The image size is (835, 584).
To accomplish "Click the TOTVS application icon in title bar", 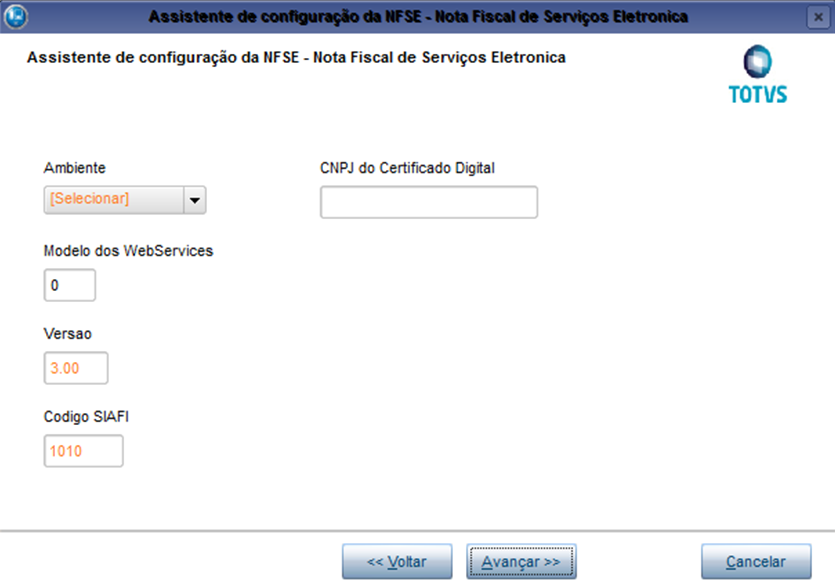I will pyautogui.click(x=15, y=17).
